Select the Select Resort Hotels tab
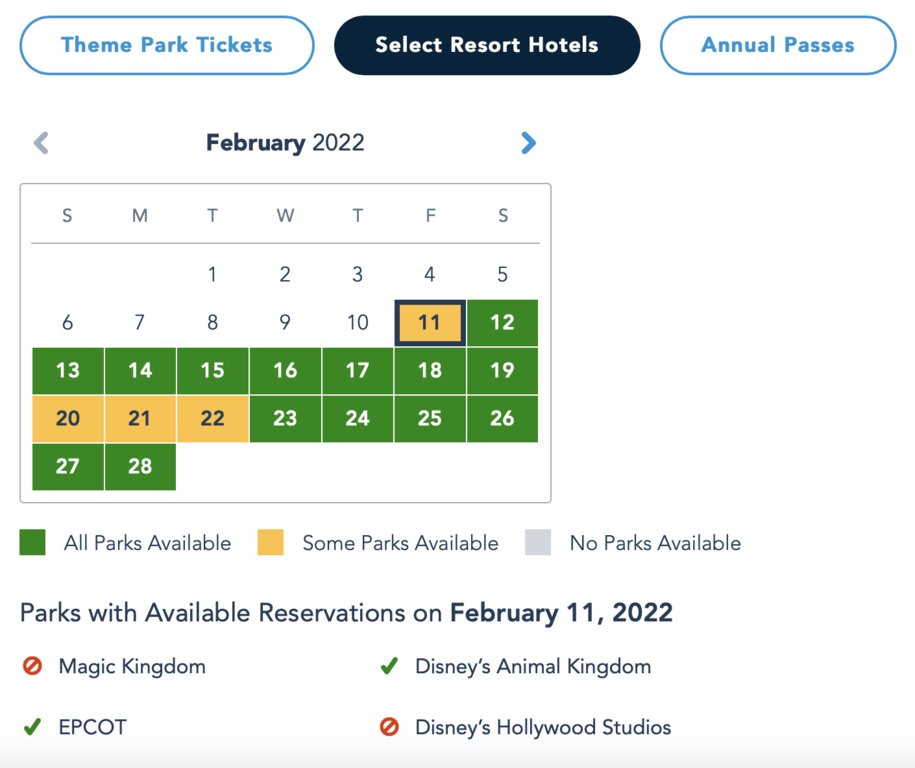915x768 pixels. click(487, 45)
